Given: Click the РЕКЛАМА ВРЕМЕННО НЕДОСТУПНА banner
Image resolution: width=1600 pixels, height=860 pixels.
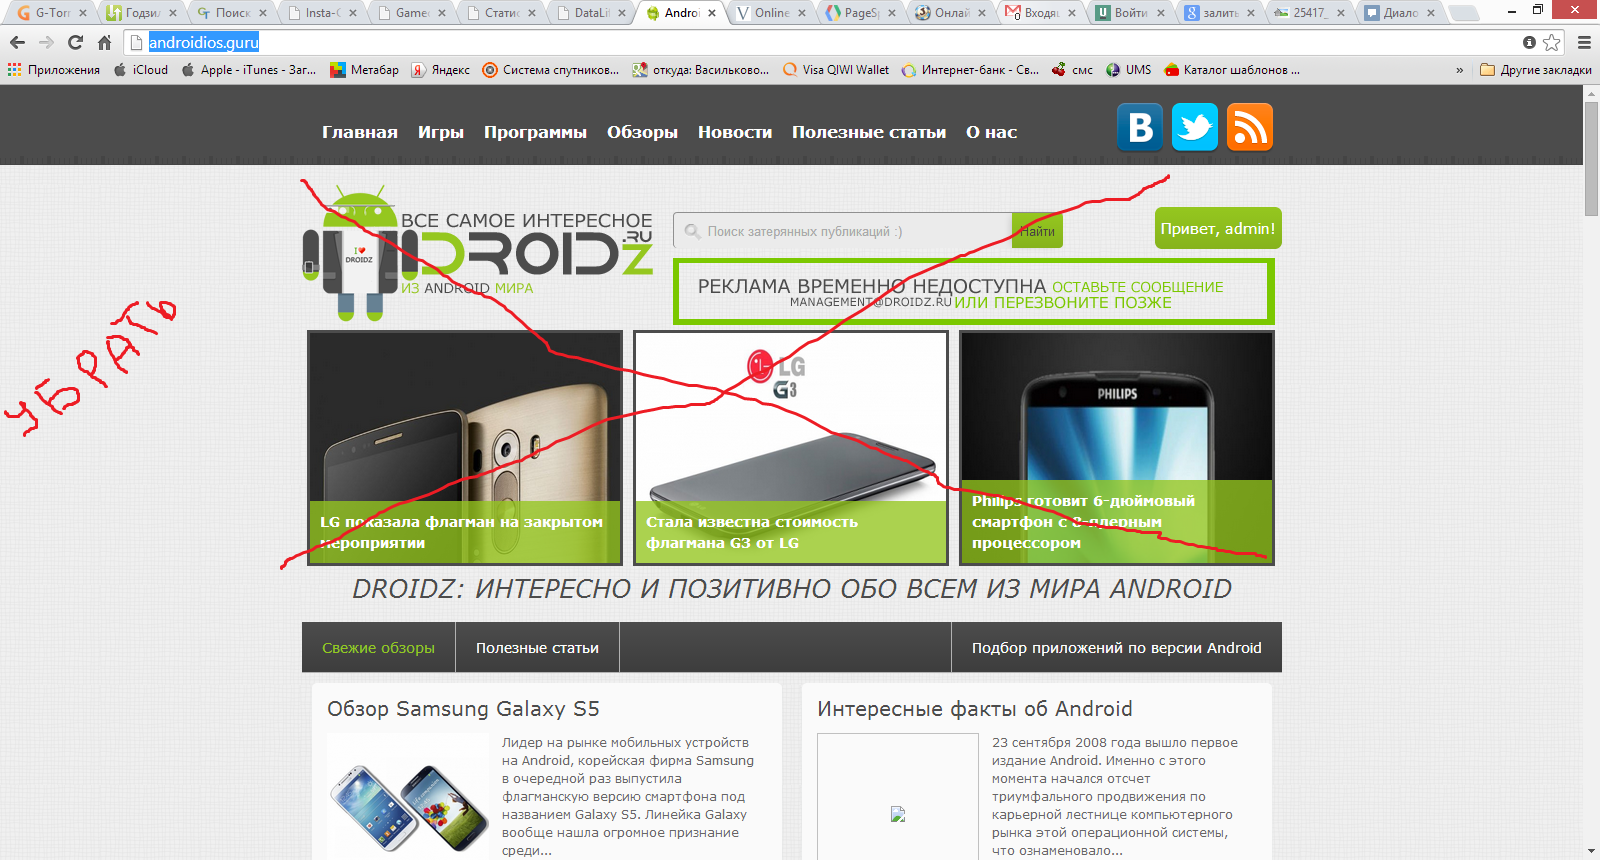Looking at the screenshot, I should click(973, 291).
